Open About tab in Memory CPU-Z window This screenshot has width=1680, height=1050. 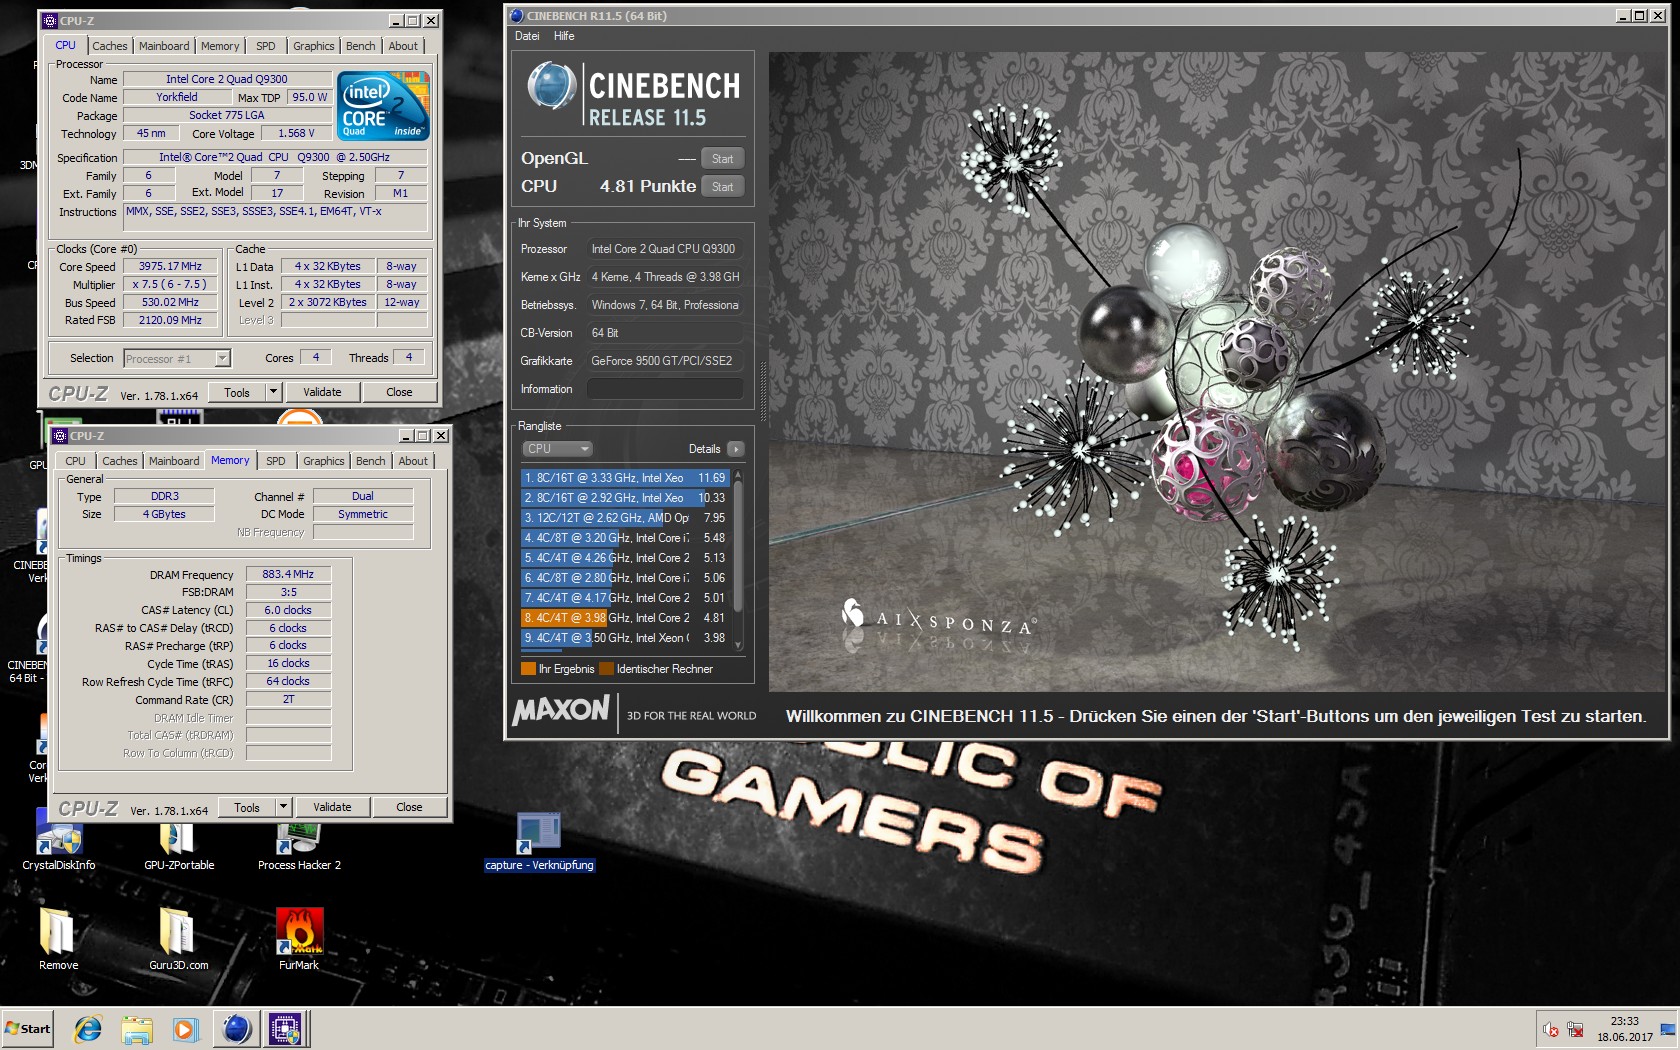coord(413,461)
